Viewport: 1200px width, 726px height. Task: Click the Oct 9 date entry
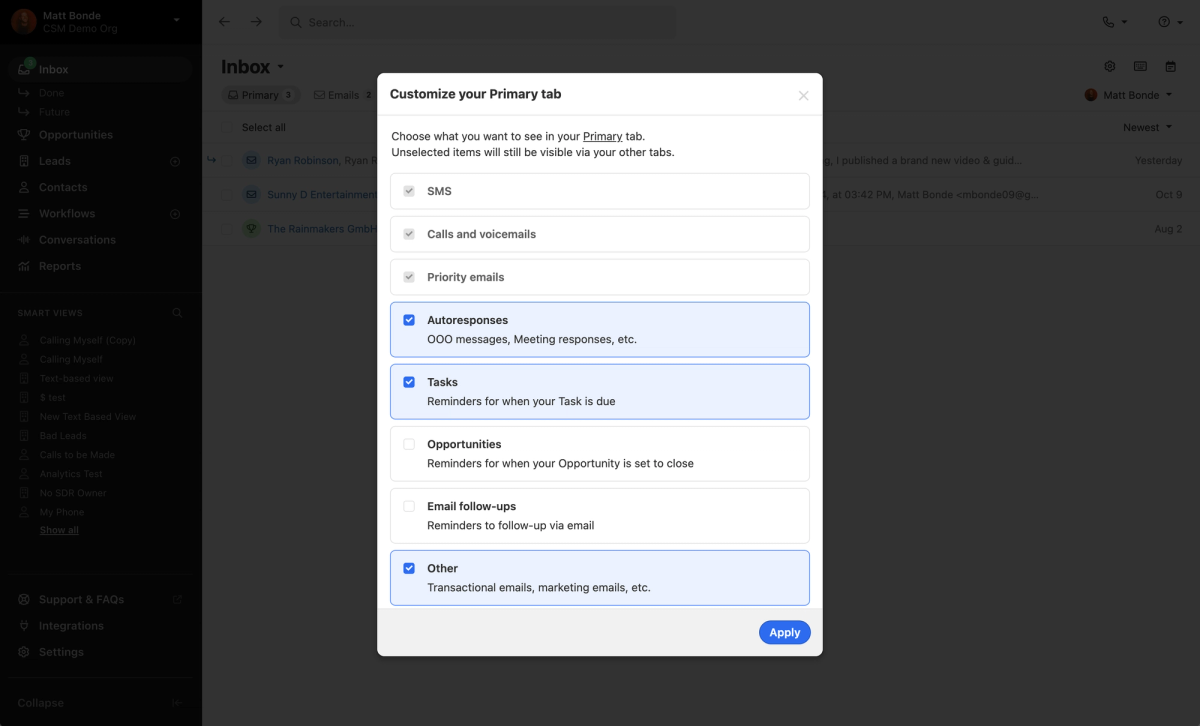(1169, 195)
